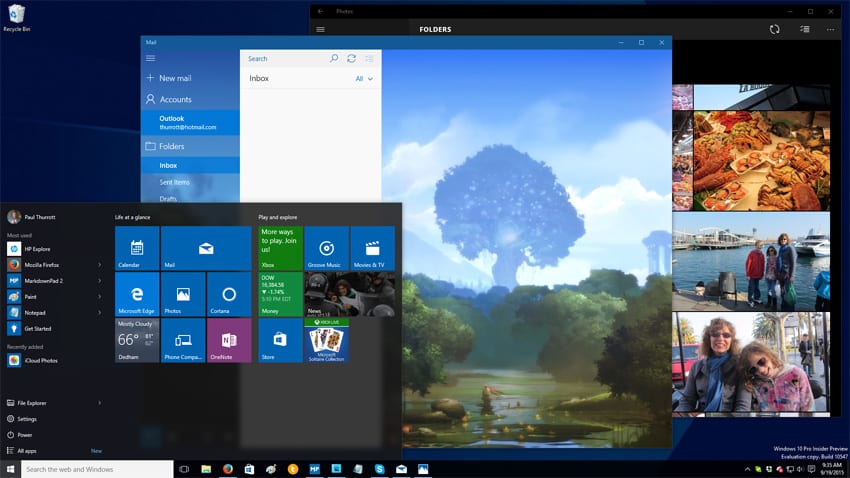Open the All filter dropdown in Inbox
Viewport: 850px width, 478px height.
(x=364, y=79)
